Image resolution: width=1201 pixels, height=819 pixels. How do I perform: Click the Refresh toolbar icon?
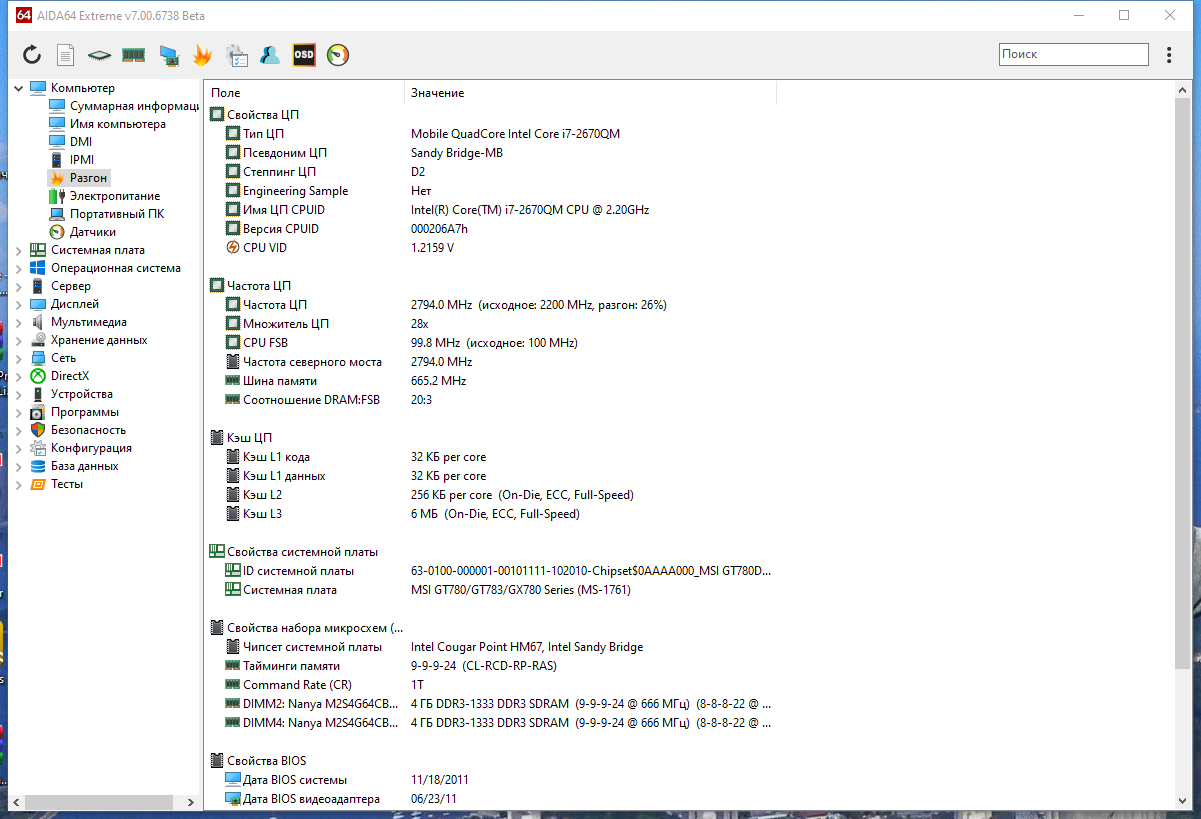click(32, 55)
